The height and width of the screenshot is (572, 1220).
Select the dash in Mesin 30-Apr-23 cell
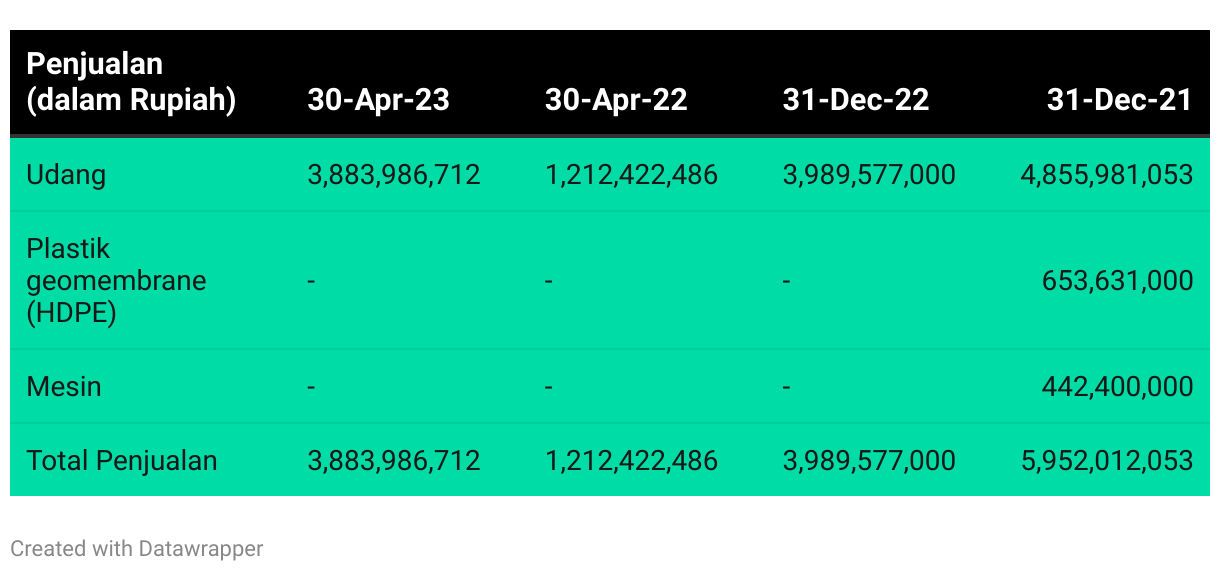[312, 386]
